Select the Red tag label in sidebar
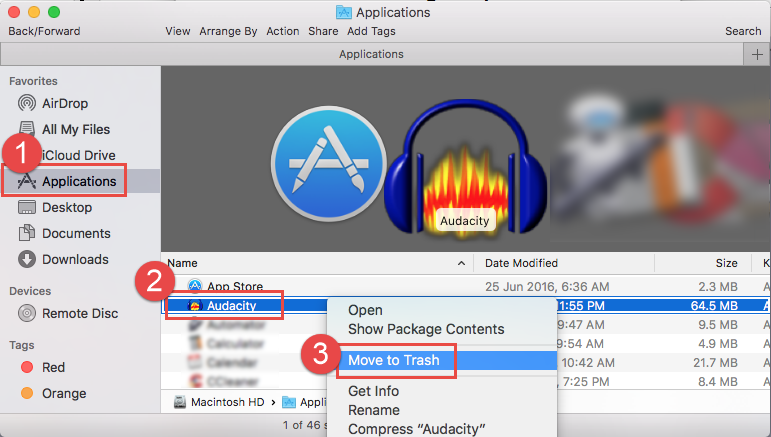771x437 pixels. tap(54, 367)
